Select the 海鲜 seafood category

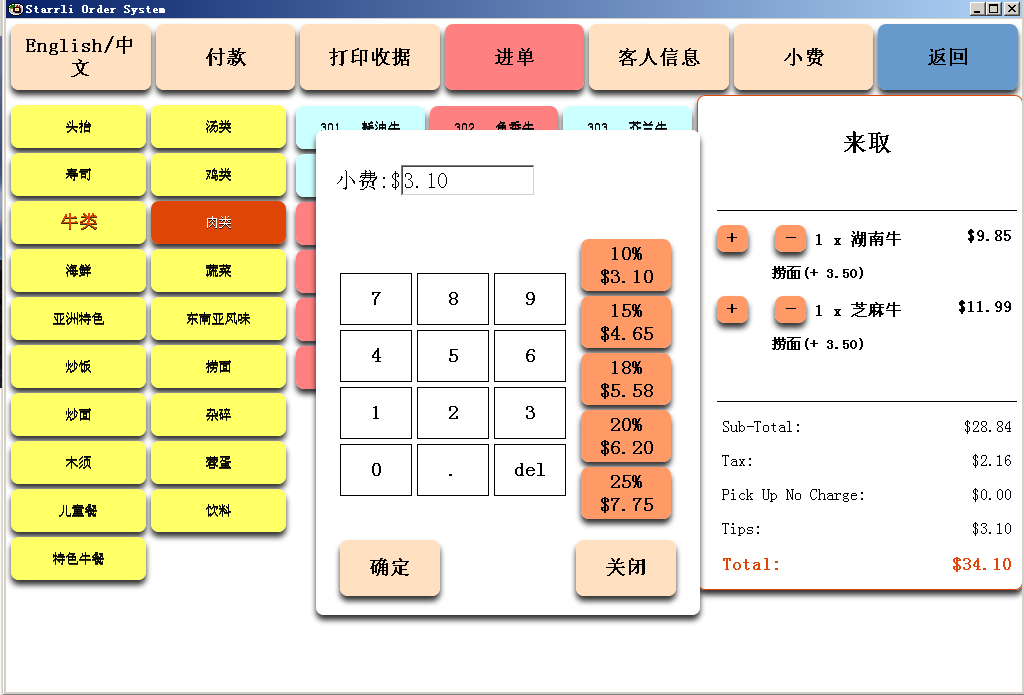(x=78, y=271)
